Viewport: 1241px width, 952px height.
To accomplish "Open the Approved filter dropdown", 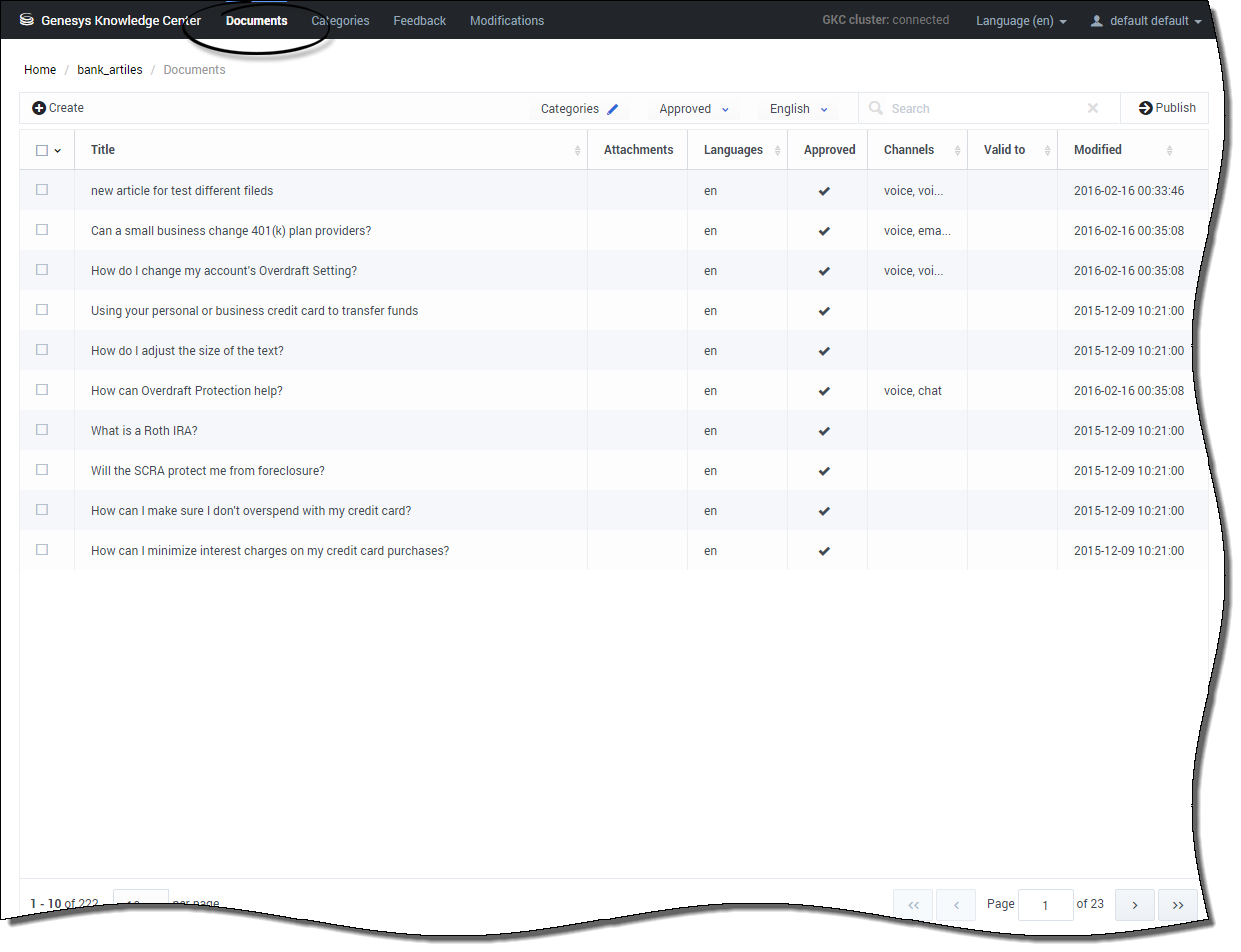I will (694, 109).
